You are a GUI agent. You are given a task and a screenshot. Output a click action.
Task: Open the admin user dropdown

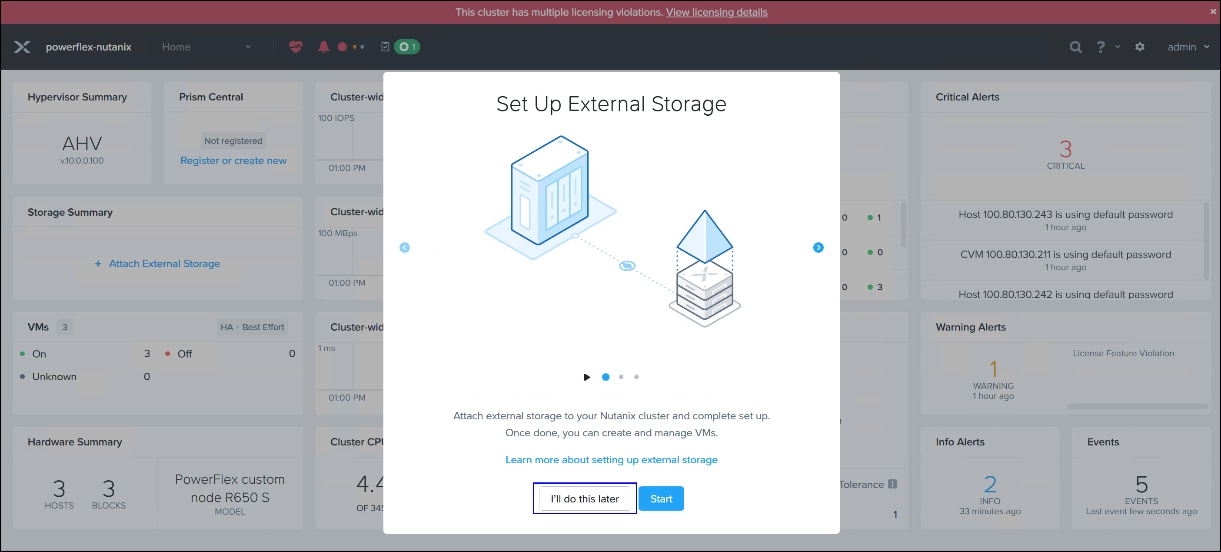tap(1187, 47)
